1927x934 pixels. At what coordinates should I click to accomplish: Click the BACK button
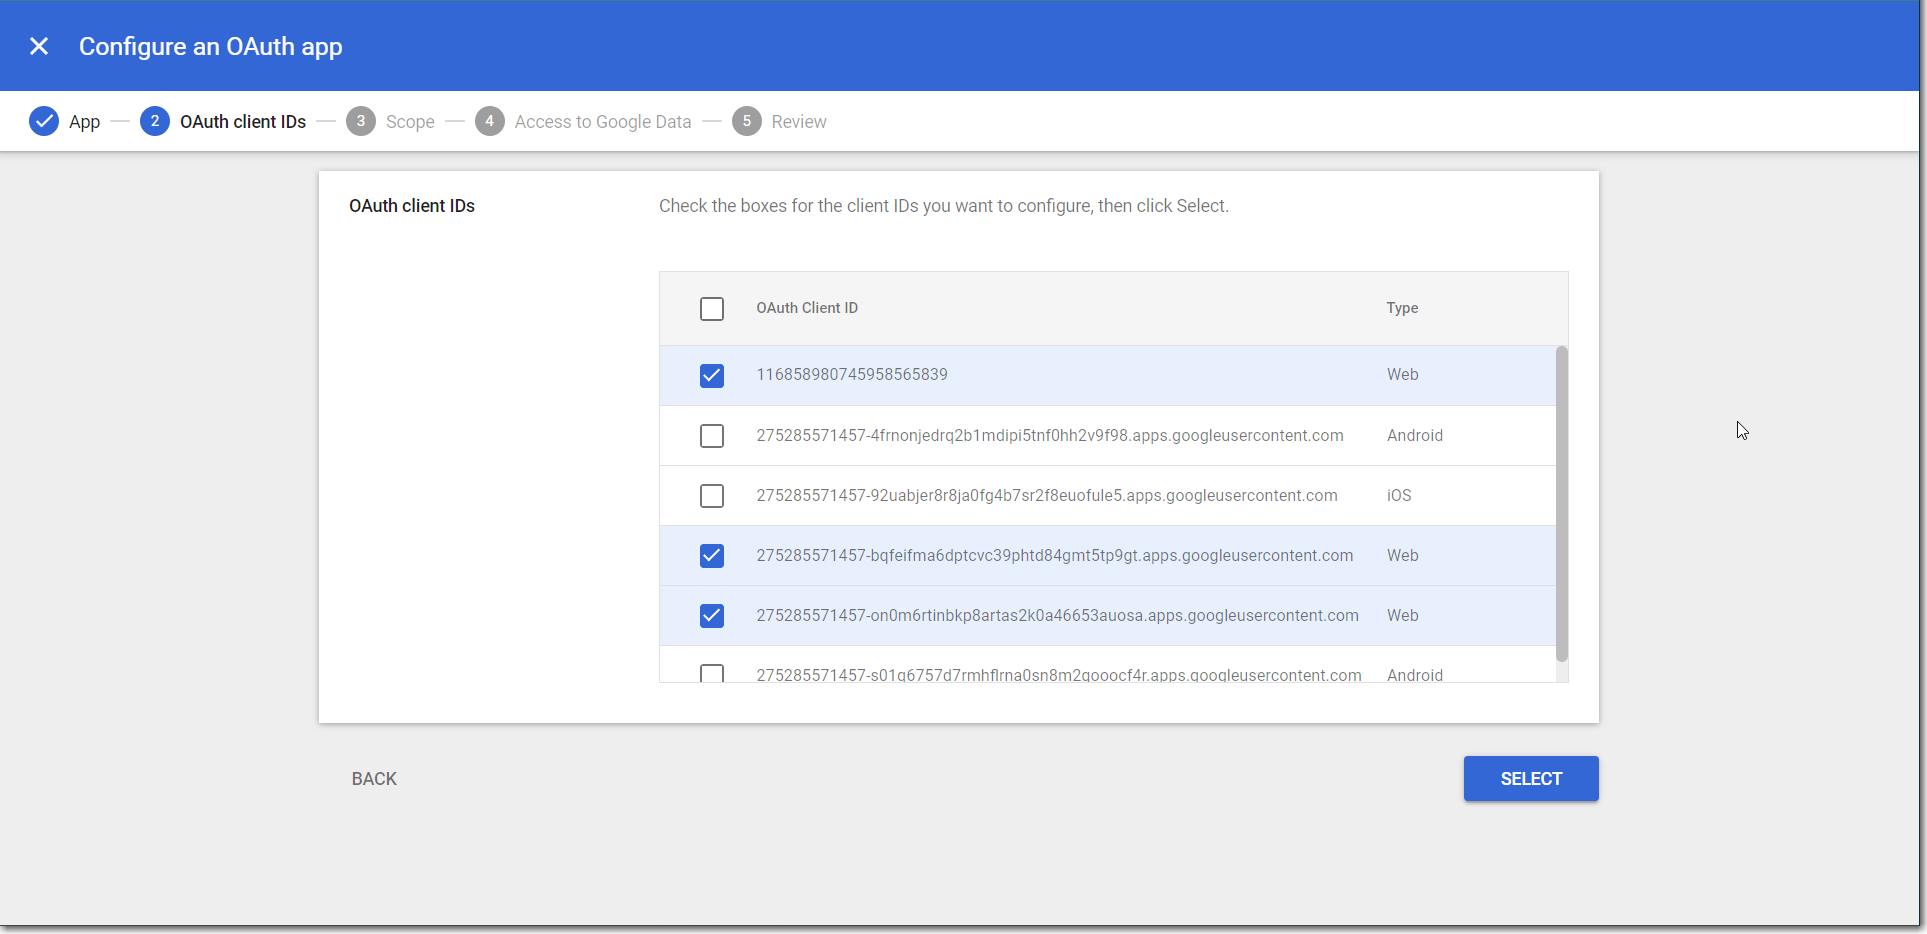(374, 779)
